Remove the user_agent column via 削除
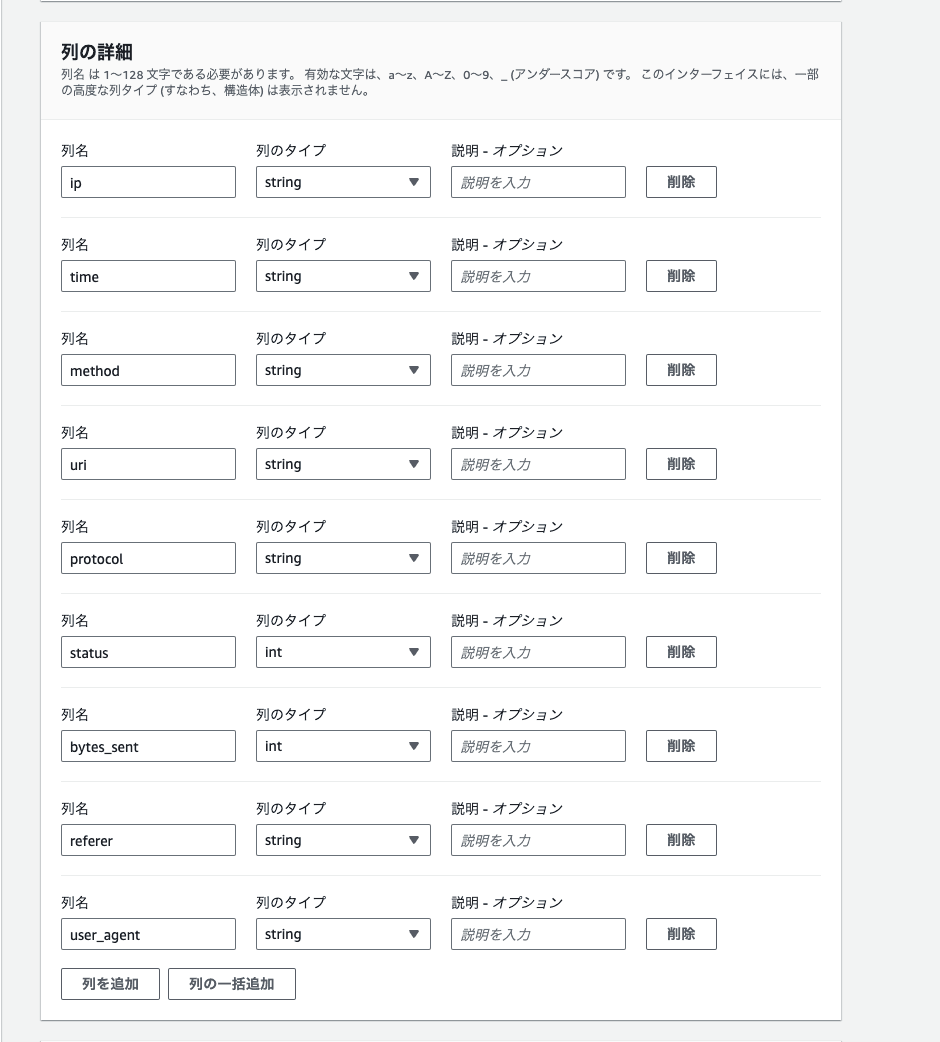The image size is (940, 1042). tap(681, 934)
